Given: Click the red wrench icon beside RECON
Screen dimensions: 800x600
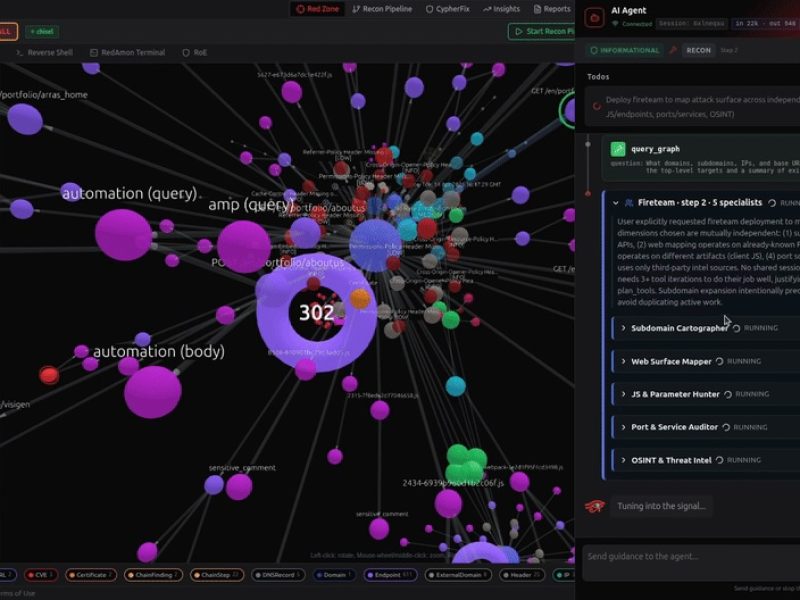Looking at the screenshot, I should point(673,50).
